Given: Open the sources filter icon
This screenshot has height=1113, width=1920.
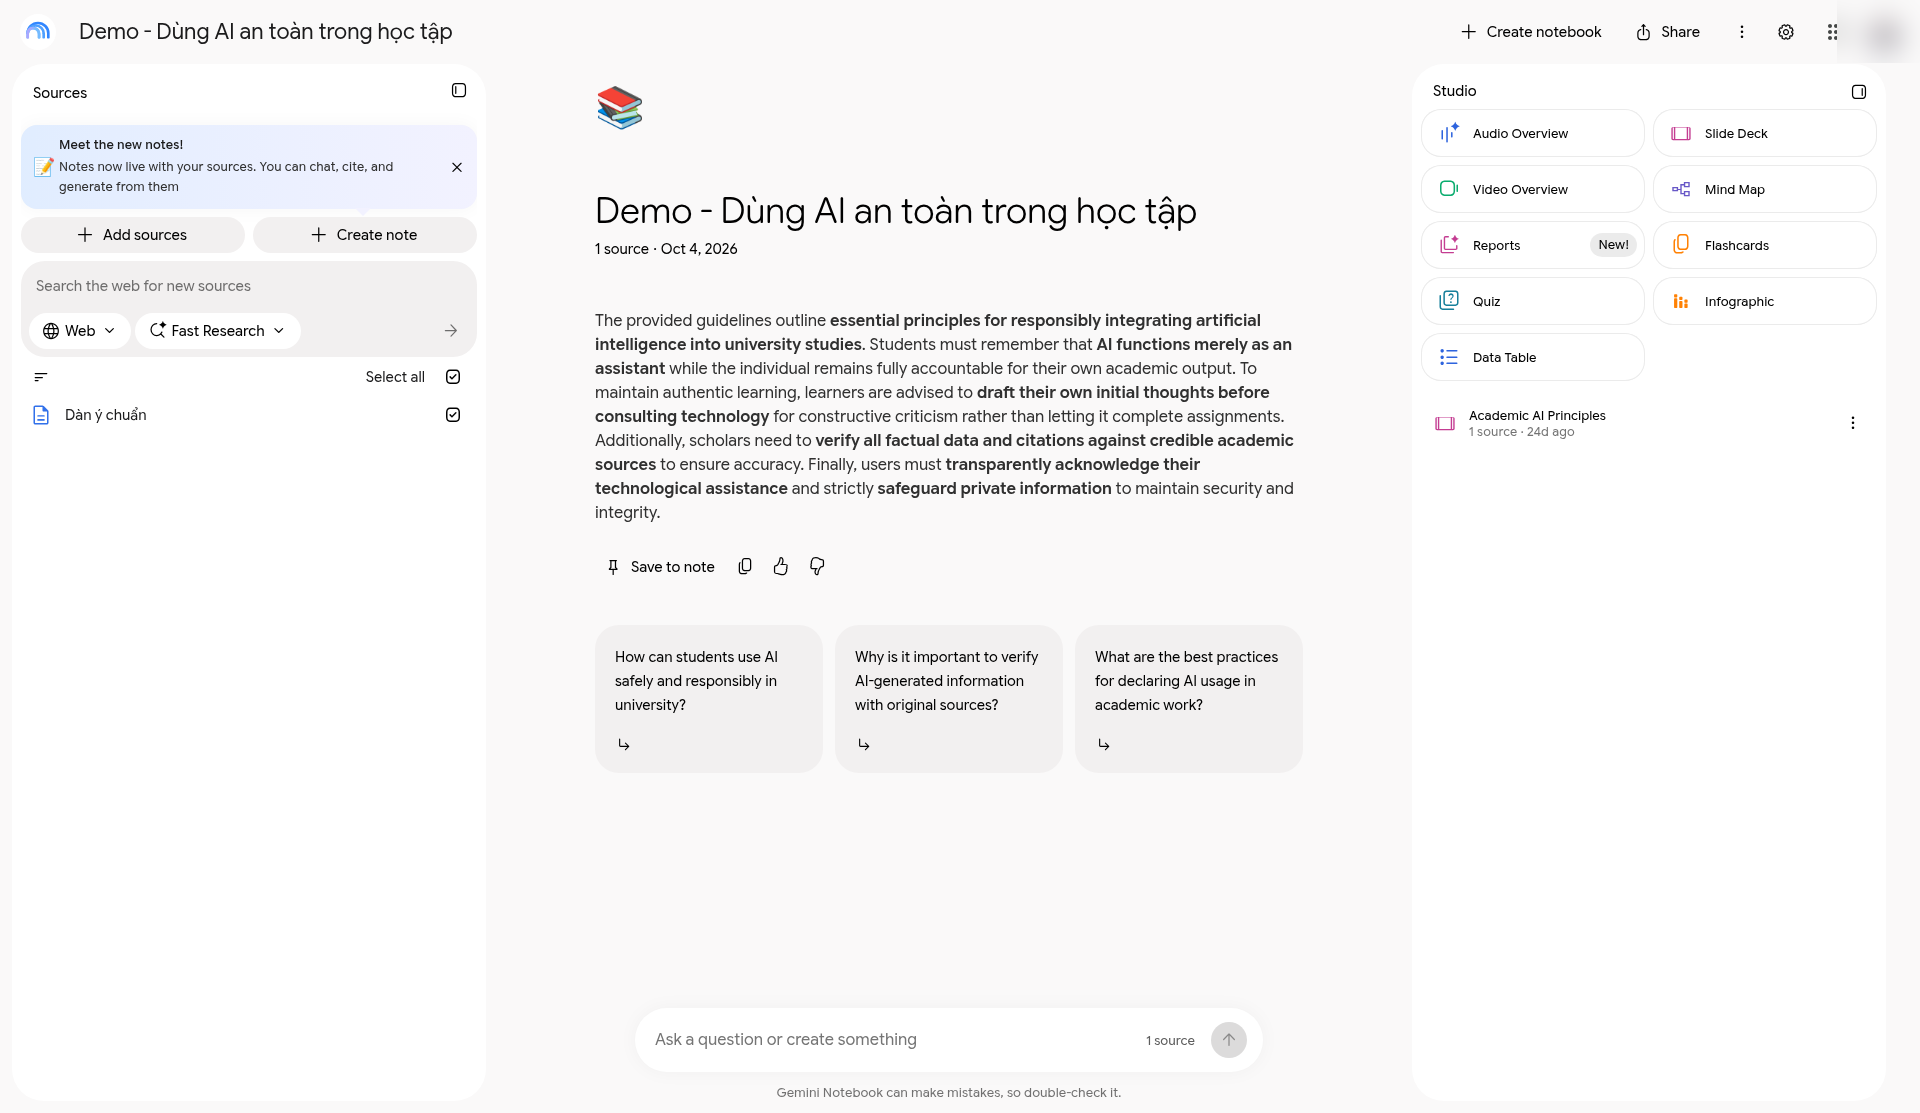Looking at the screenshot, I should point(41,377).
